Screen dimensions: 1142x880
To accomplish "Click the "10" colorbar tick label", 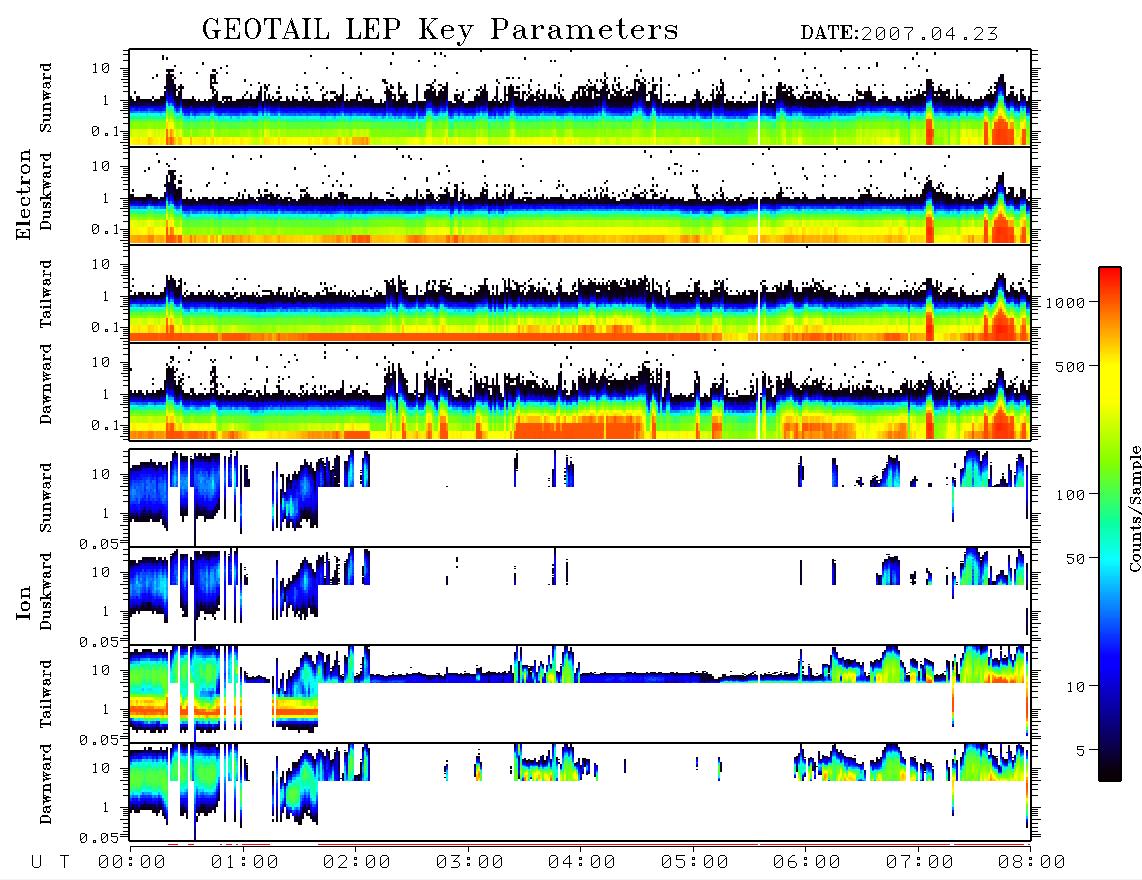I will (1075, 687).
